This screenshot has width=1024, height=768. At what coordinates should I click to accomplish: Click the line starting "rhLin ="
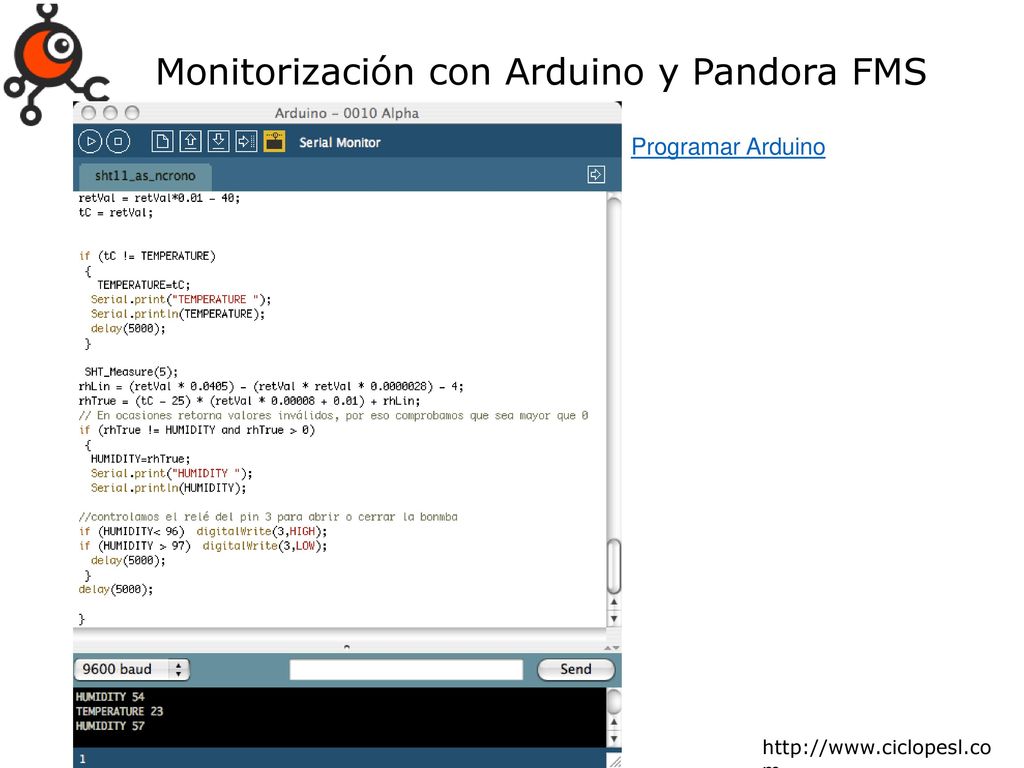tap(271, 387)
